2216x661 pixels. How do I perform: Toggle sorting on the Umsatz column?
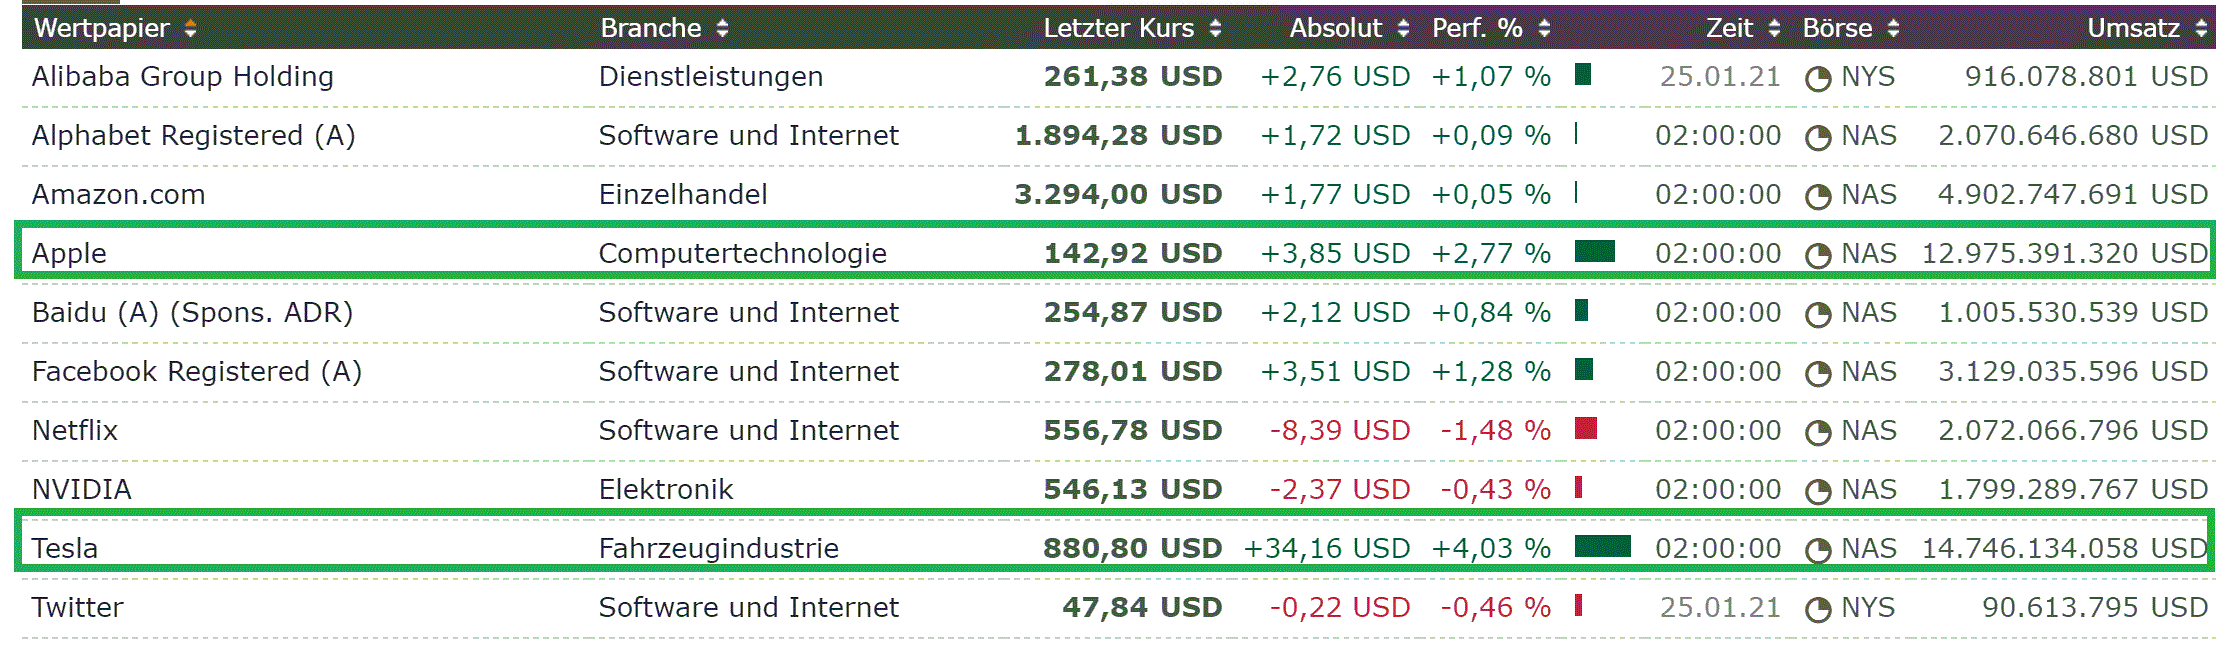[x=2203, y=28]
